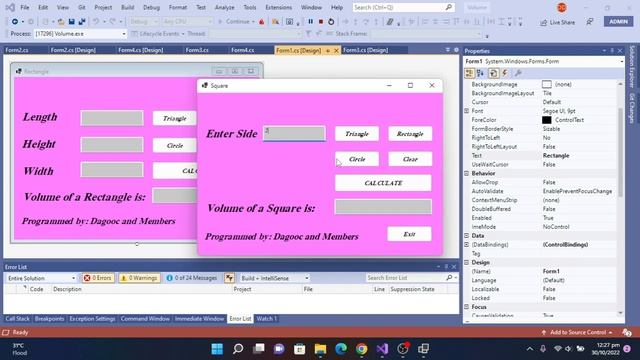Click the Length text box in Rectangle form
The width and height of the screenshot is (640, 360).
point(112,118)
